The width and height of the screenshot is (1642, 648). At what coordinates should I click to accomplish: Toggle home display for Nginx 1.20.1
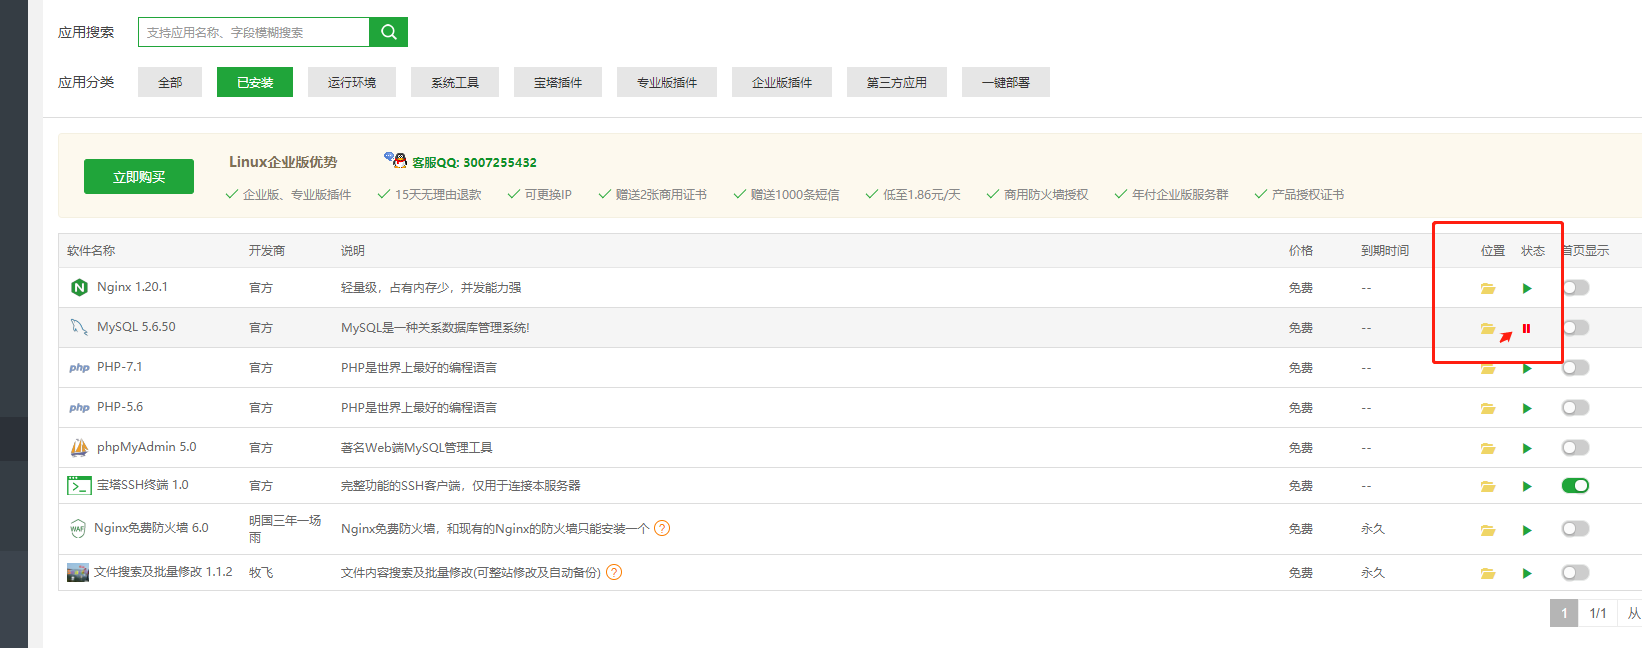point(1575,288)
